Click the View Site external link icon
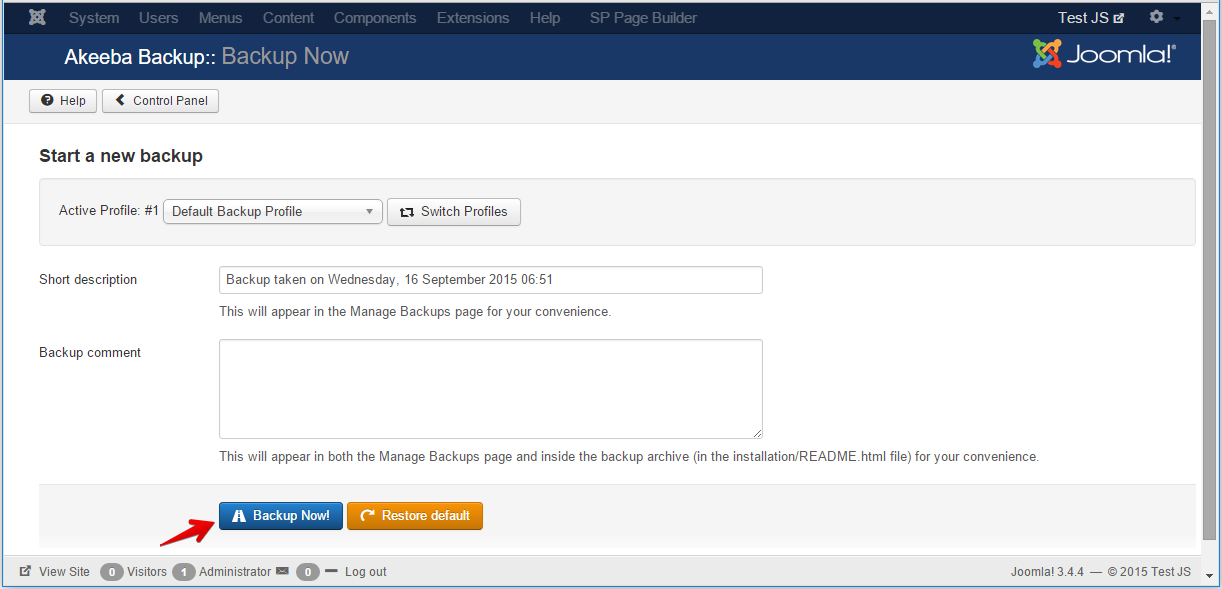The height and width of the screenshot is (589, 1222). 25,572
